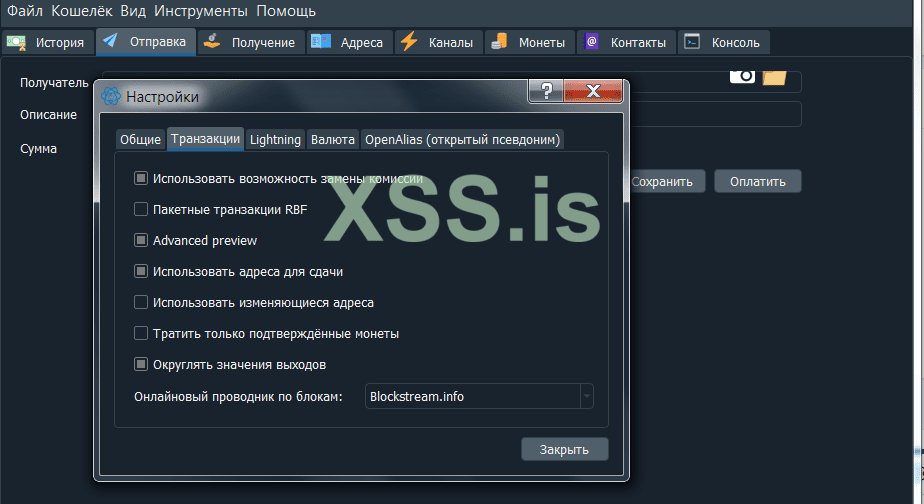Open the block explorer dropdown showing Blockstream.info
This screenshot has width=924, height=504.
click(x=479, y=396)
